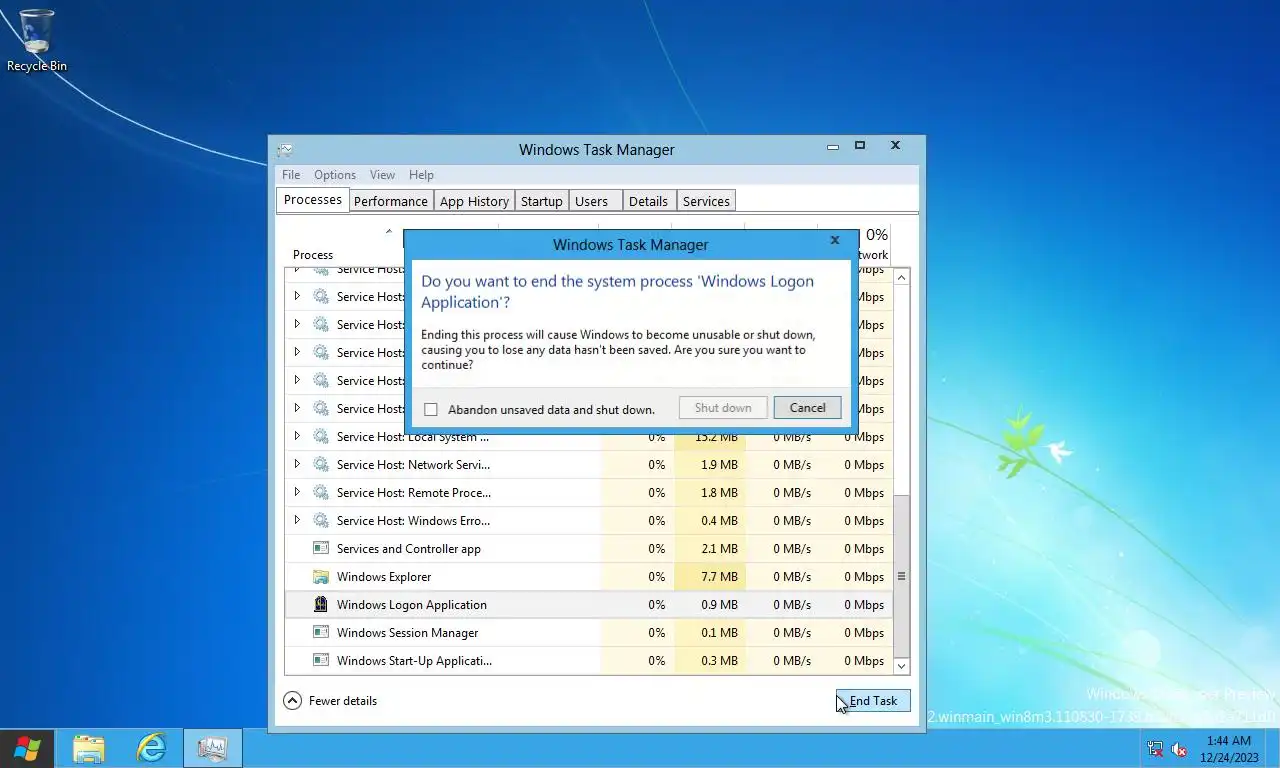Click Windows Logon Application icon
The width and height of the screenshot is (1280, 768).
tap(321, 604)
